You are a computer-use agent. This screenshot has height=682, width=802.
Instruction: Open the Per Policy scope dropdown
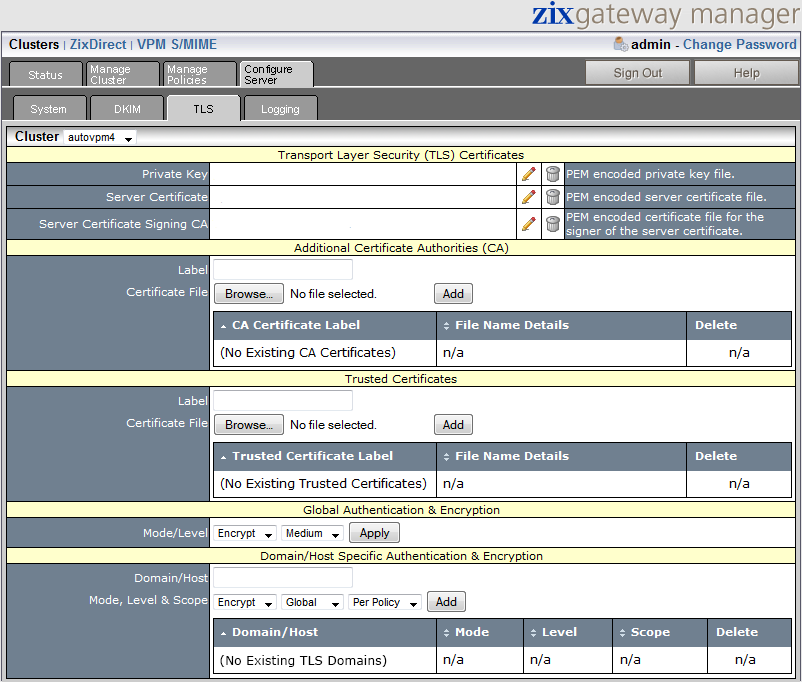(385, 602)
